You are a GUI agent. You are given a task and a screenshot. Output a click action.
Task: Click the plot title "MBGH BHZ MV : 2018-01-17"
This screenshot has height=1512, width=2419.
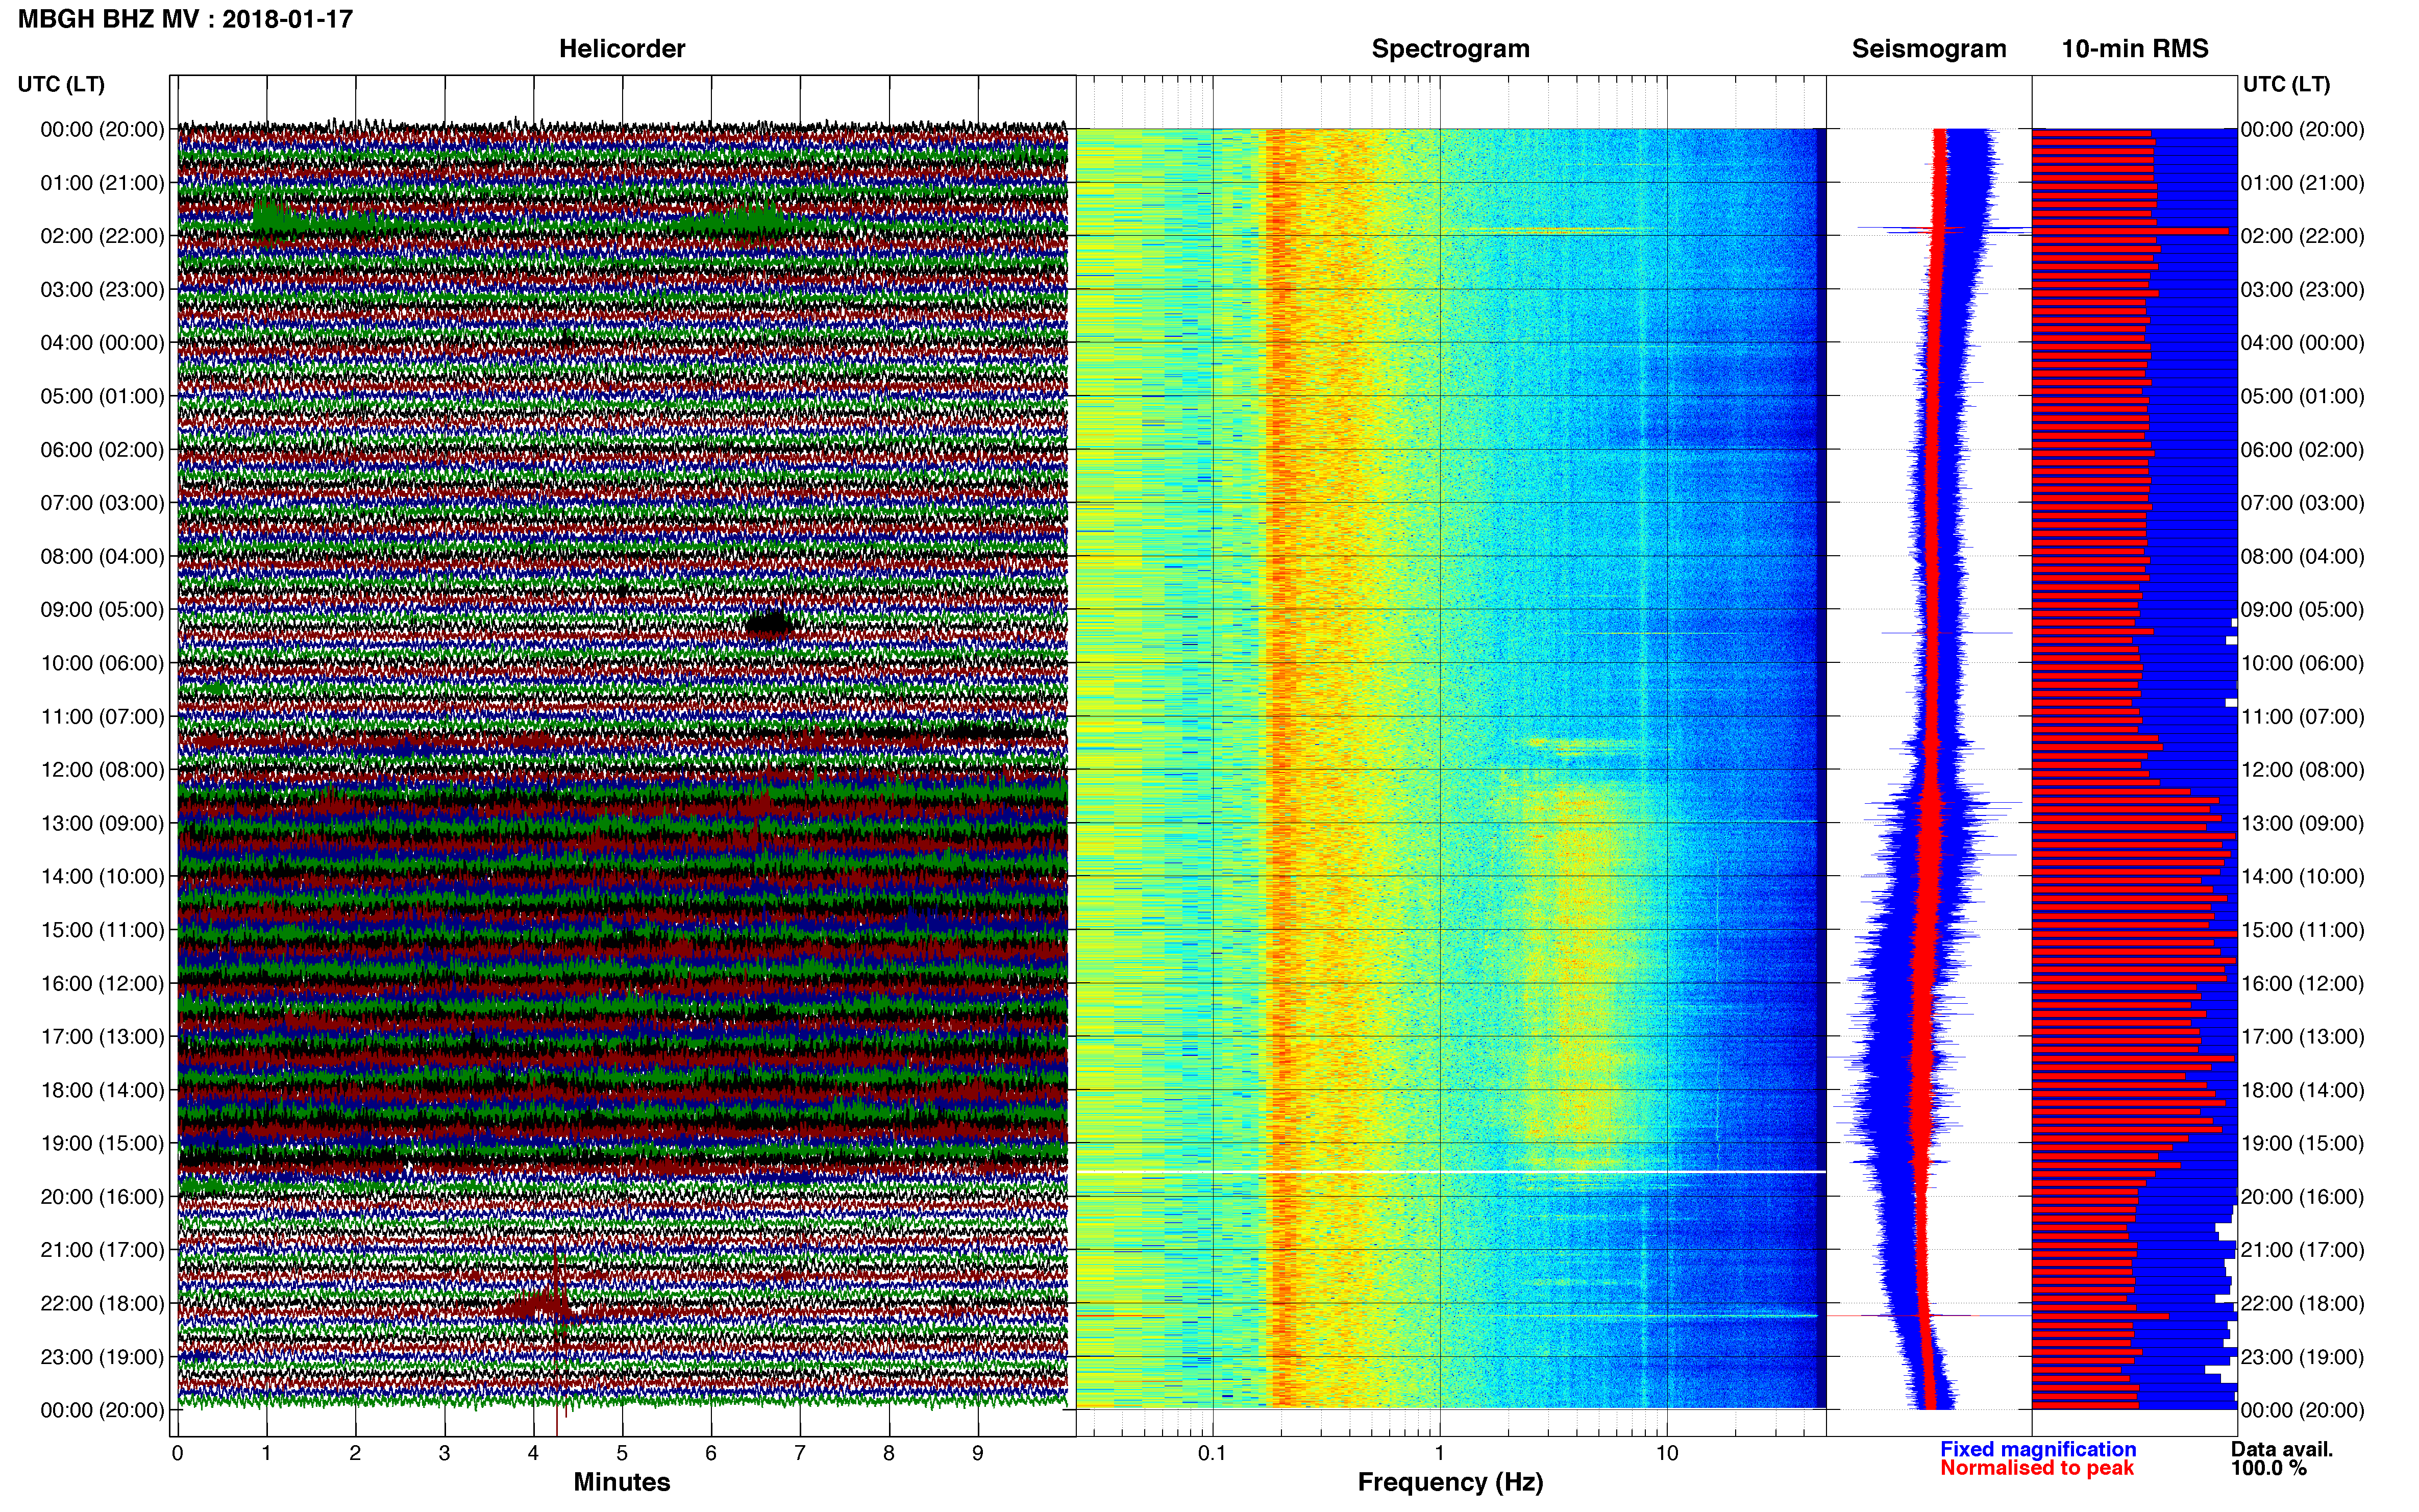[185, 19]
